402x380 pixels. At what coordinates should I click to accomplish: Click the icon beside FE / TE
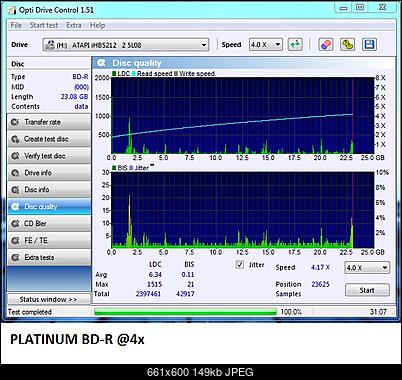pyautogui.click(x=15, y=240)
